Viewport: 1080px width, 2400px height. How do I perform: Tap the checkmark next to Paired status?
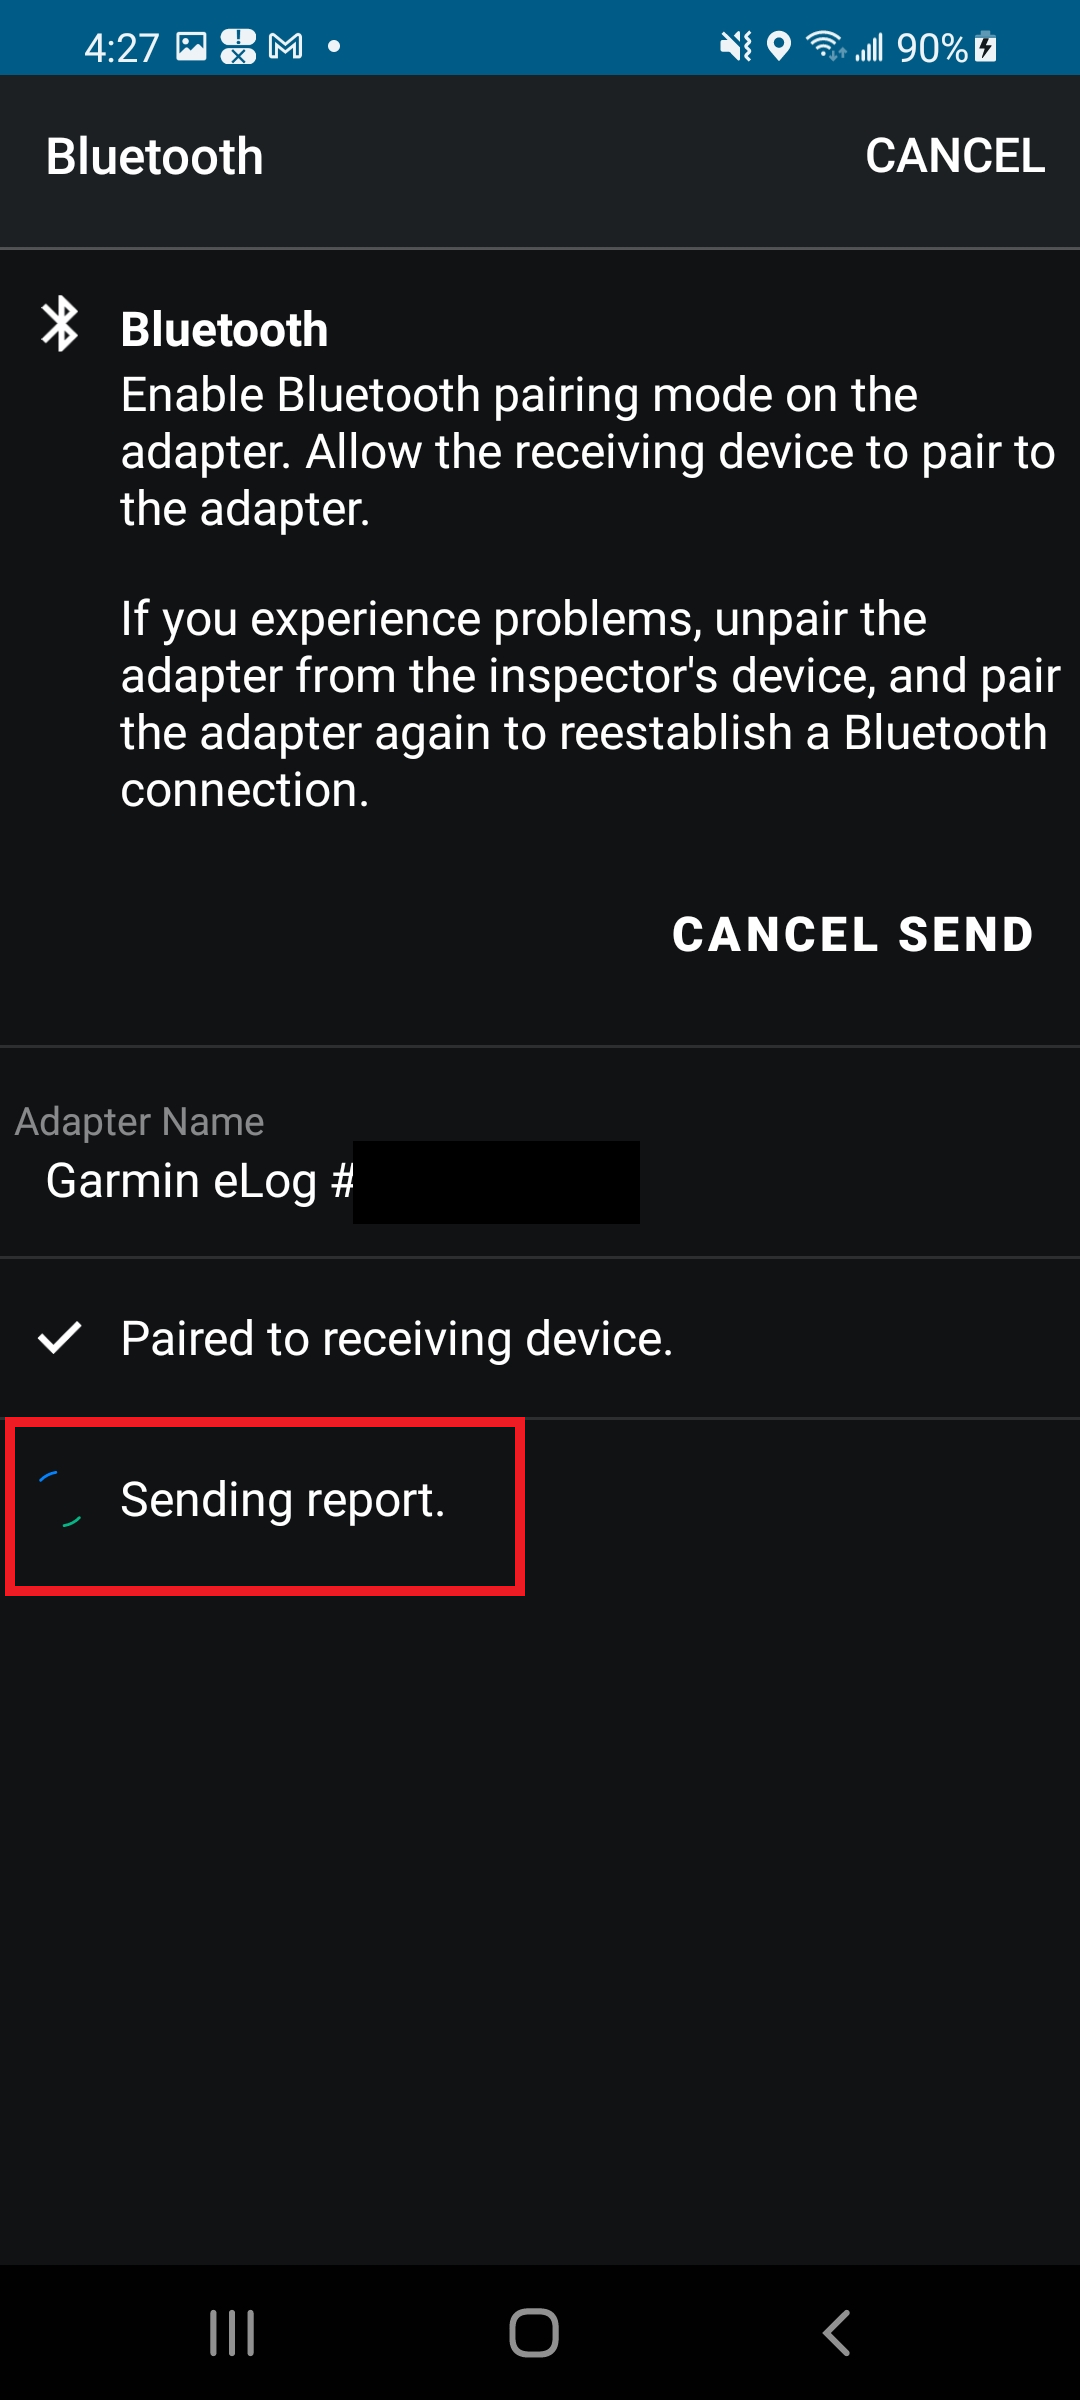click(x=59, y=1337)
